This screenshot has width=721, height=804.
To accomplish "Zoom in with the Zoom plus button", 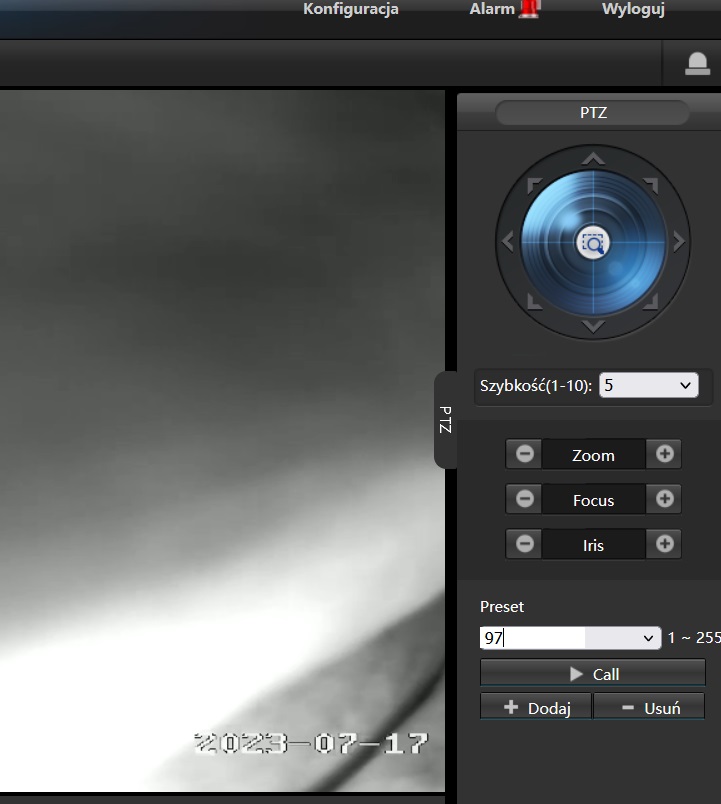I will point(664,454).
